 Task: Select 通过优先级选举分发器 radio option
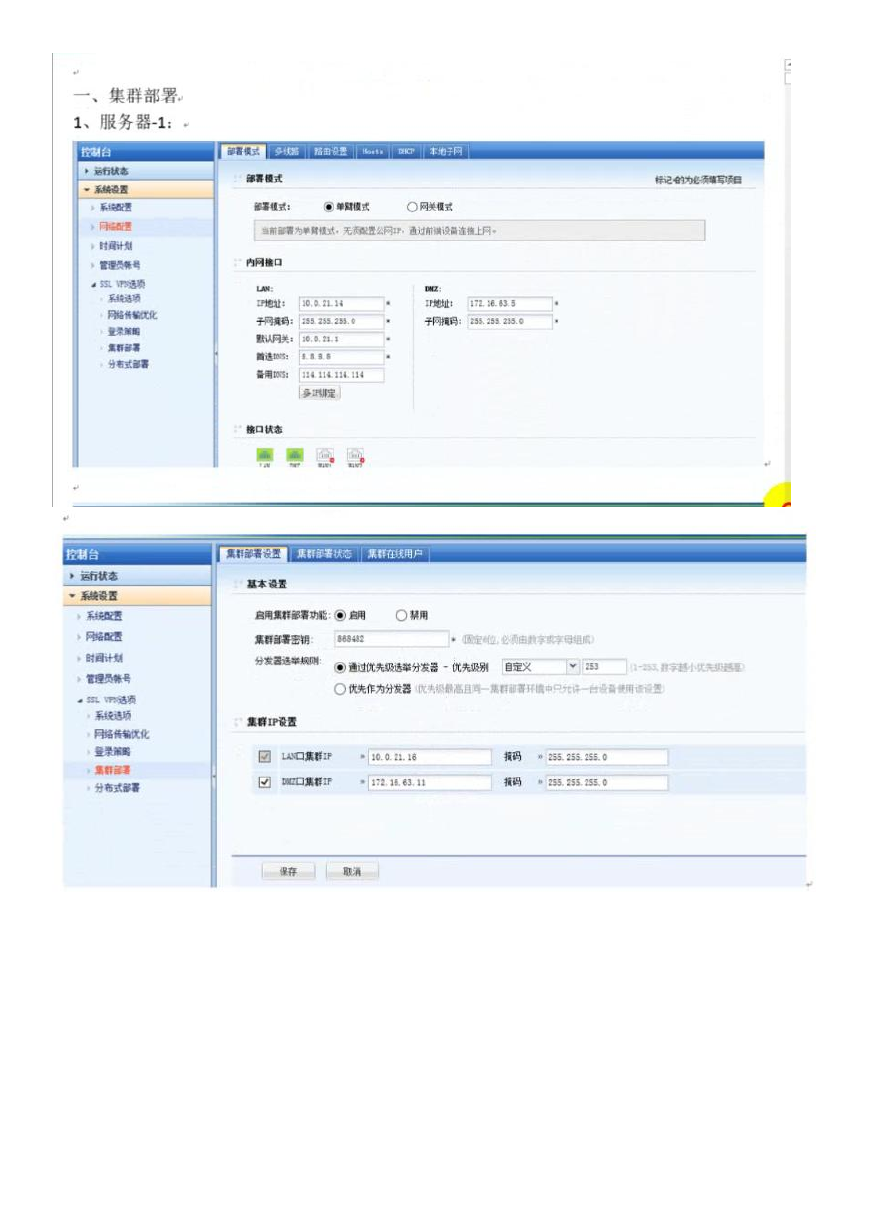pos(340,666)
